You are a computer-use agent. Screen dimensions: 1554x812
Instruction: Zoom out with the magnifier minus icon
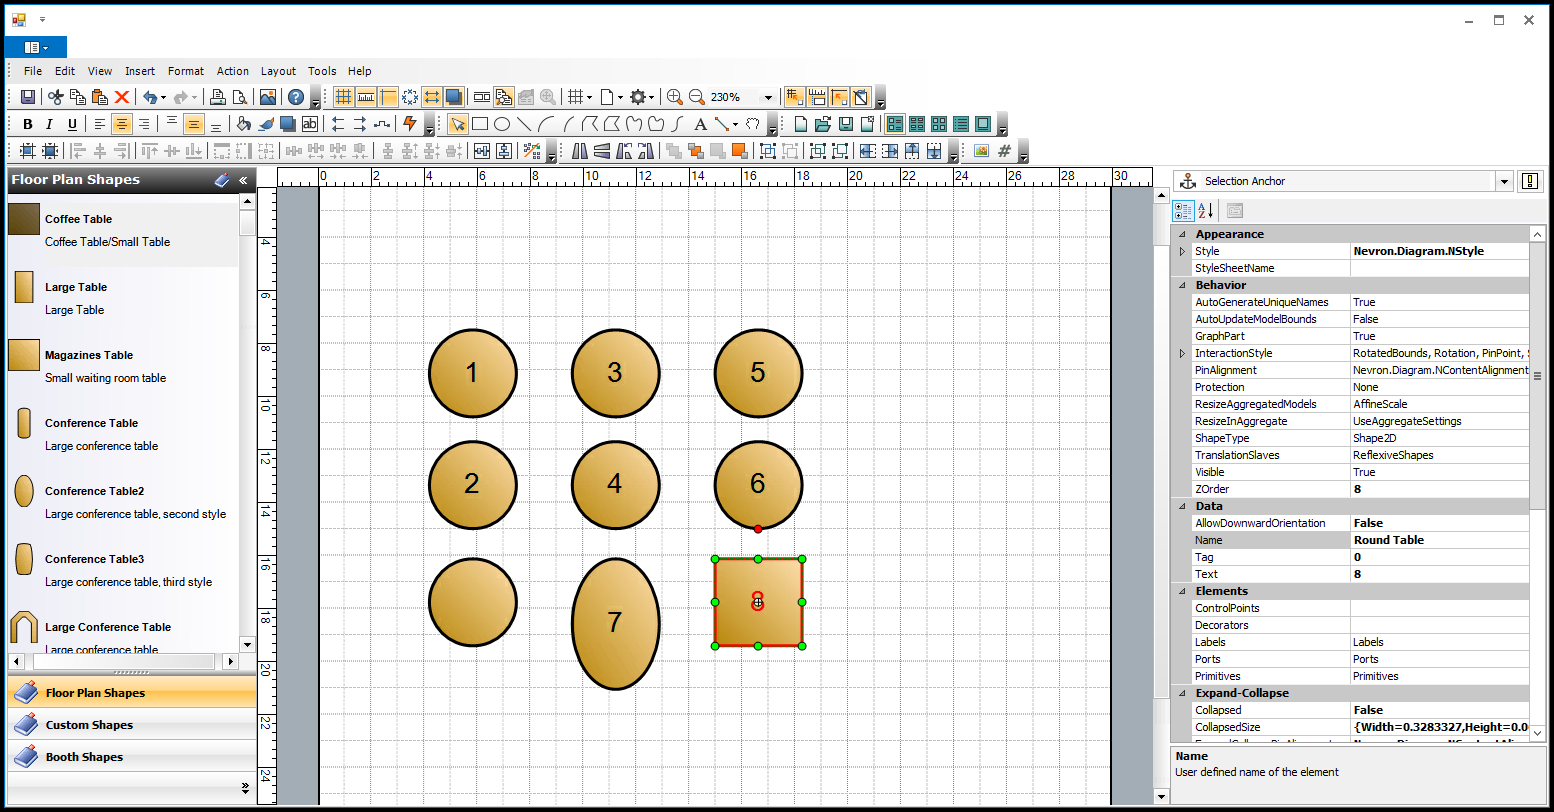click(x=697, y=97)
